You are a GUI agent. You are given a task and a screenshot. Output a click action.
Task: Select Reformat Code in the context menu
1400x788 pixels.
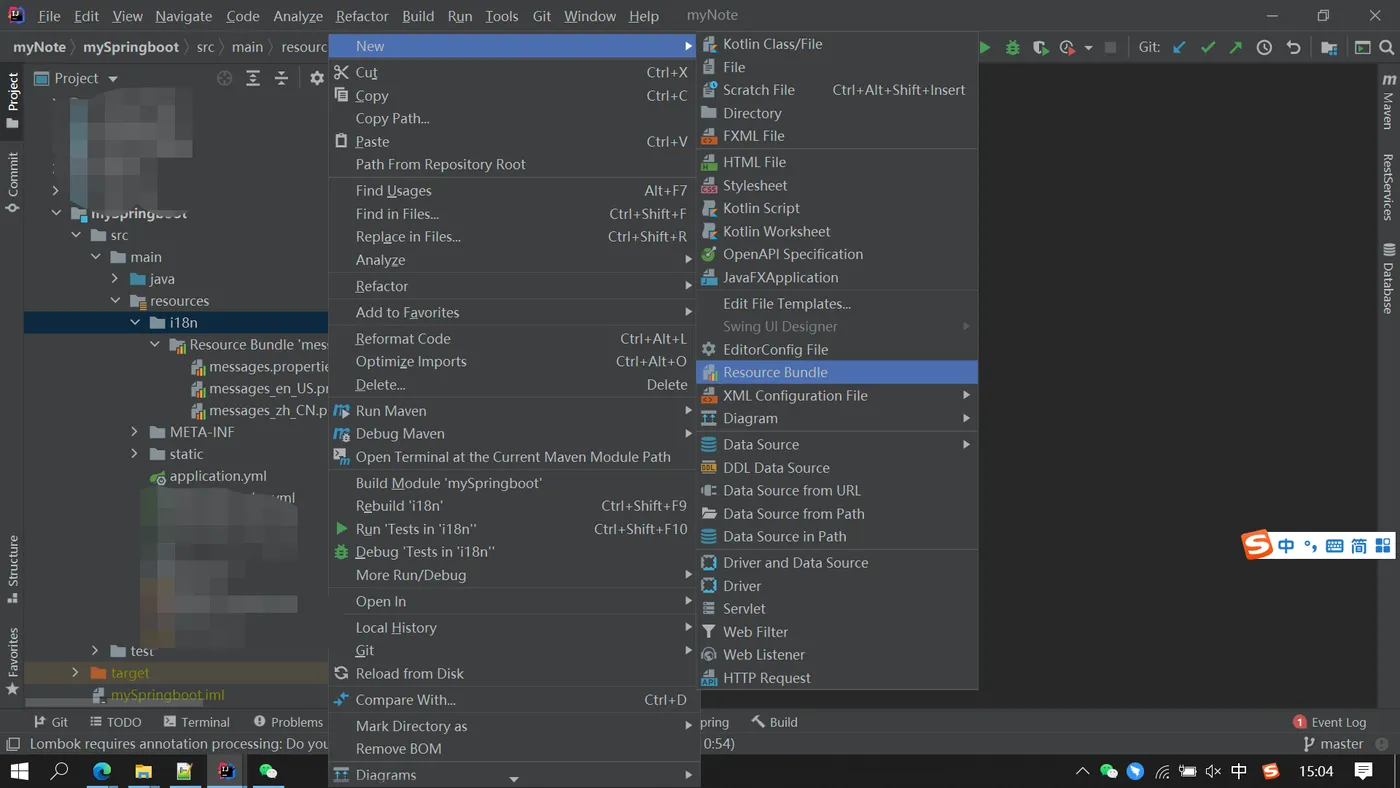pyautogui.click(x=513, y=338)
